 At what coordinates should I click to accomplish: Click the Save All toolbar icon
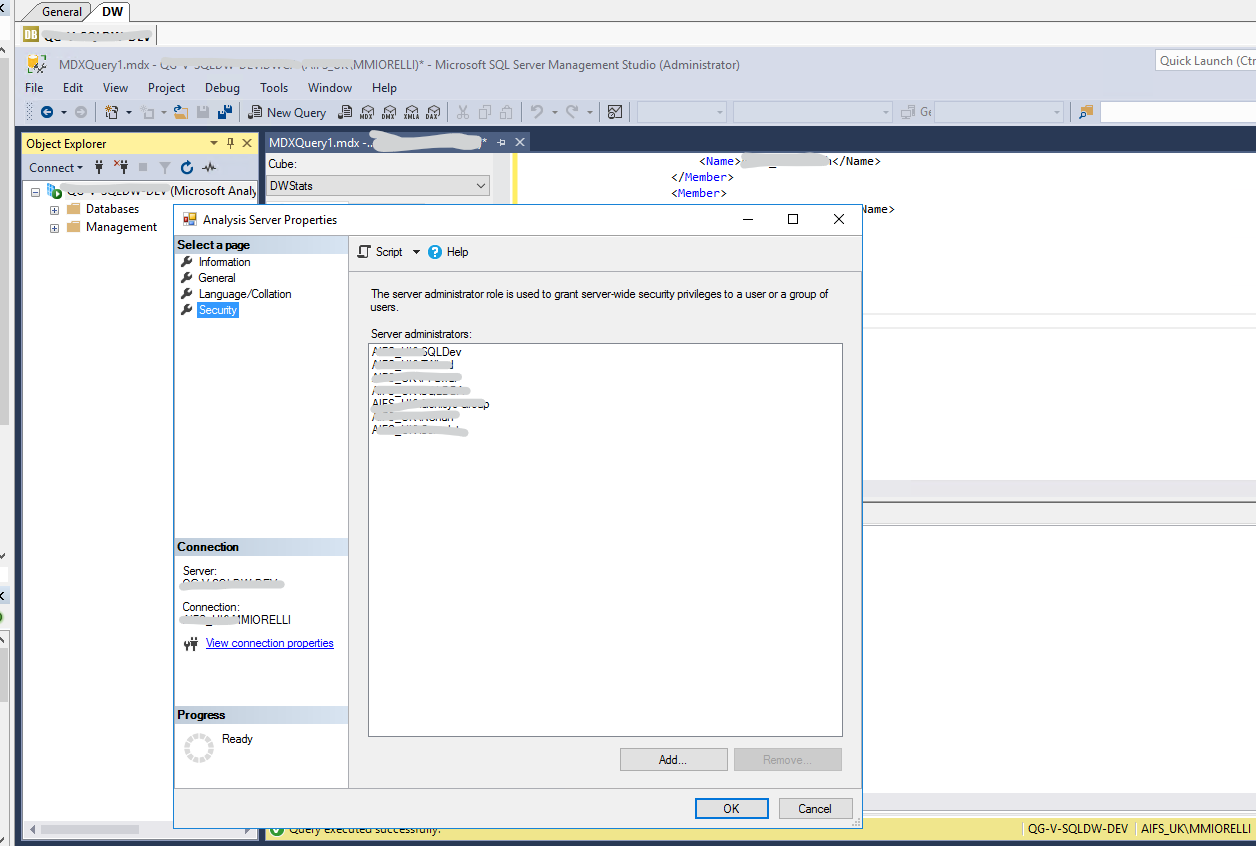click(x=225, y=112)
